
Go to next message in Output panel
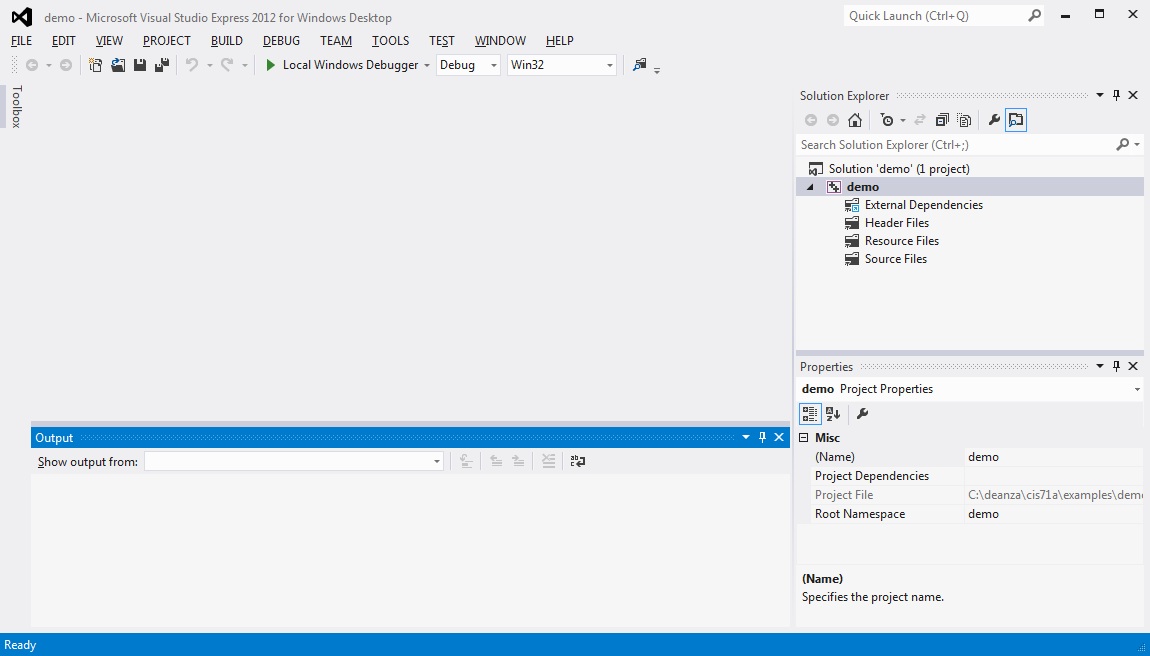[x=519, y=461]
